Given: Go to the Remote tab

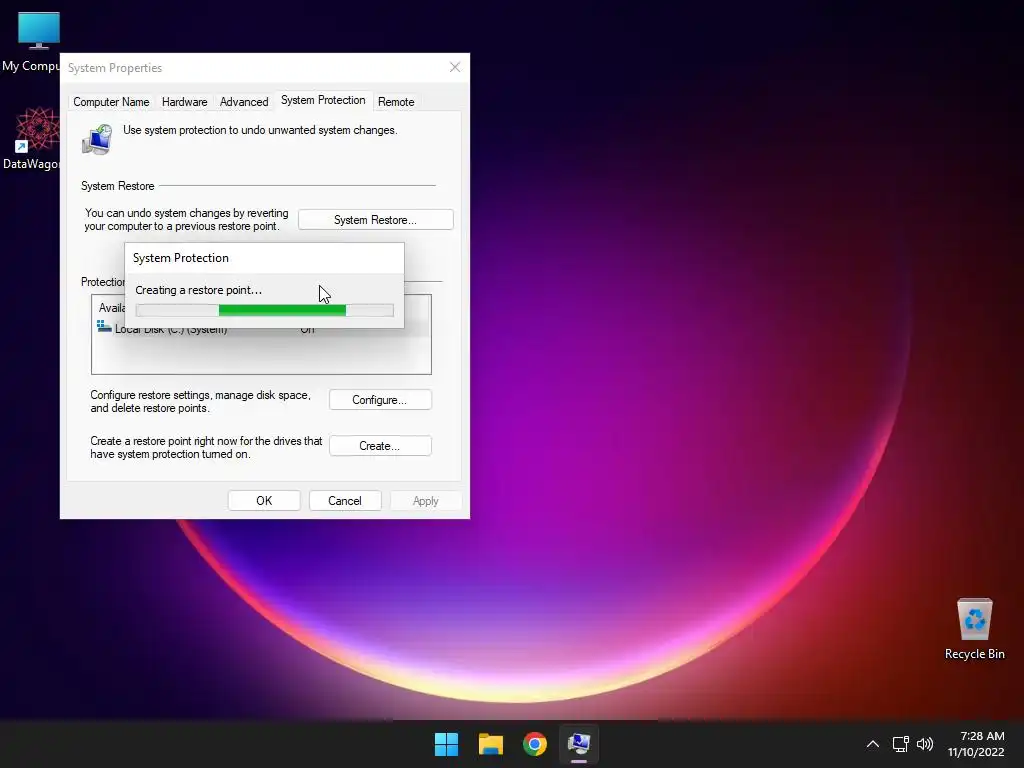Looking at the screenshot, I should [396, 102].
